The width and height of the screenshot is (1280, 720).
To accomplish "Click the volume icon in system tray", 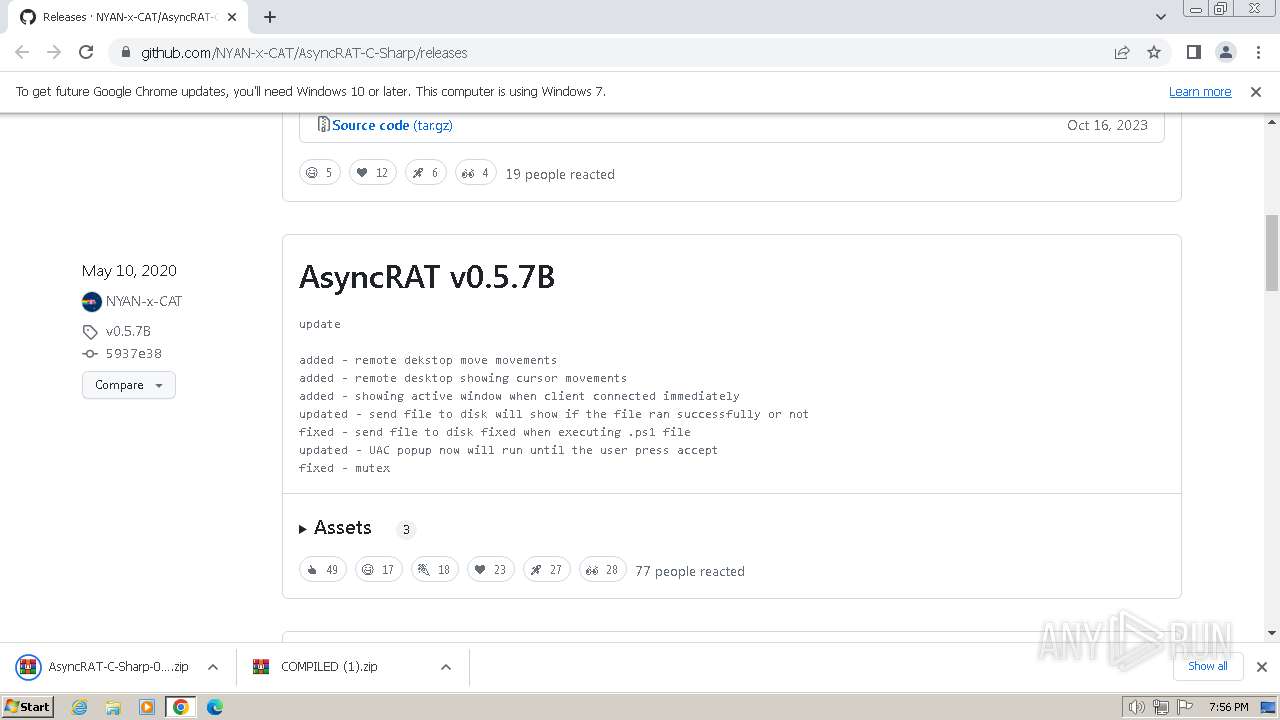I will point(1136,707).
